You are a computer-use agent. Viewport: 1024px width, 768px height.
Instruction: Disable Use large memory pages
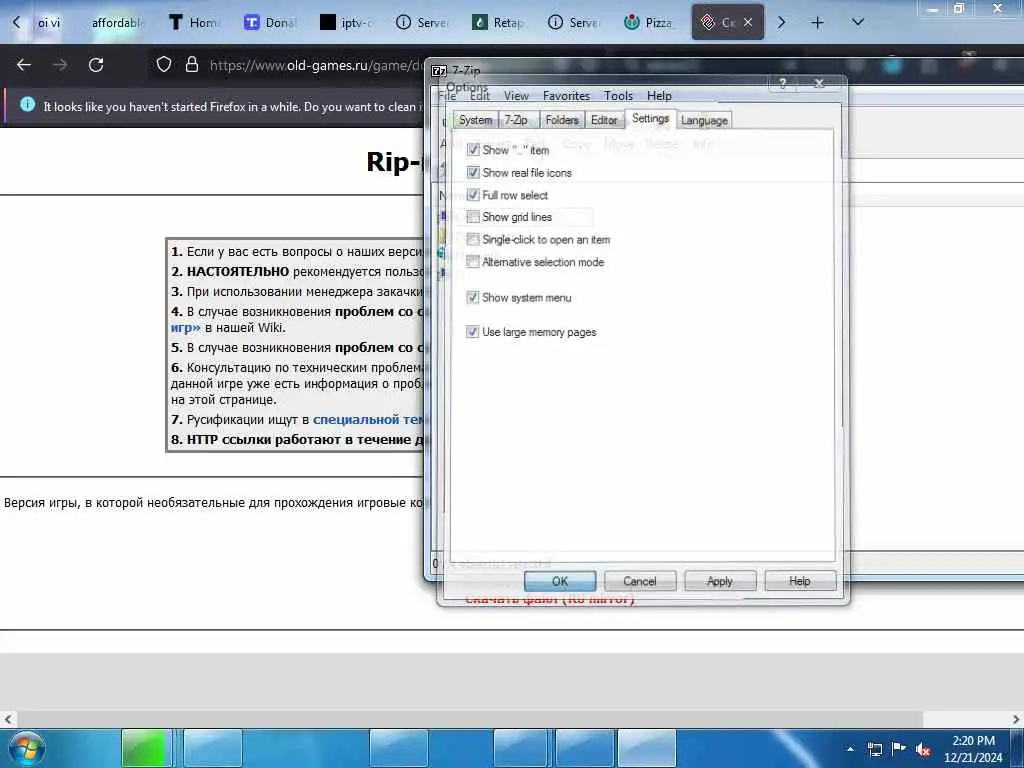coord(473,332)
